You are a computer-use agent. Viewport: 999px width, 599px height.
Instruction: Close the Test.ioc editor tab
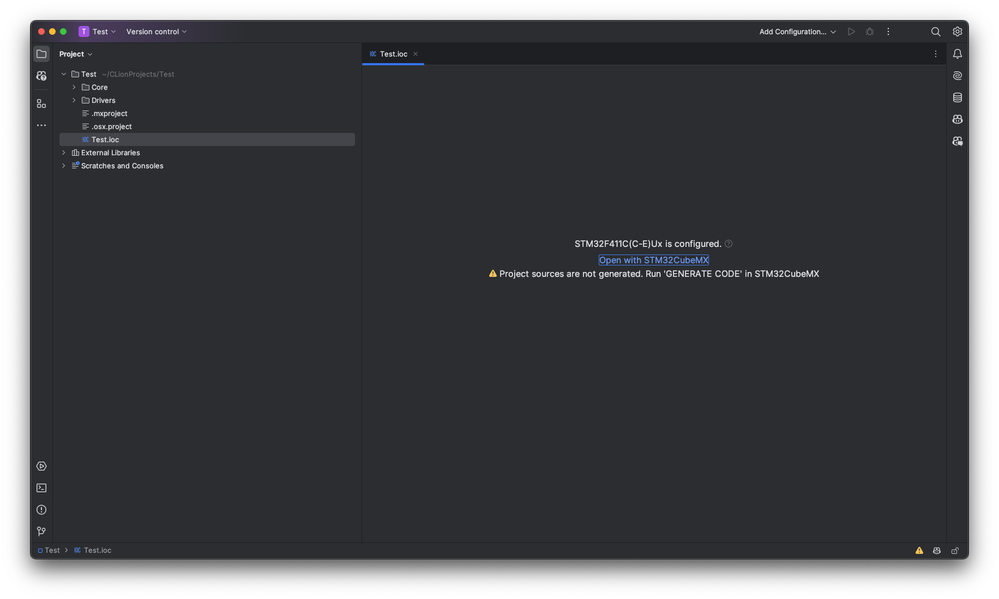415,54
